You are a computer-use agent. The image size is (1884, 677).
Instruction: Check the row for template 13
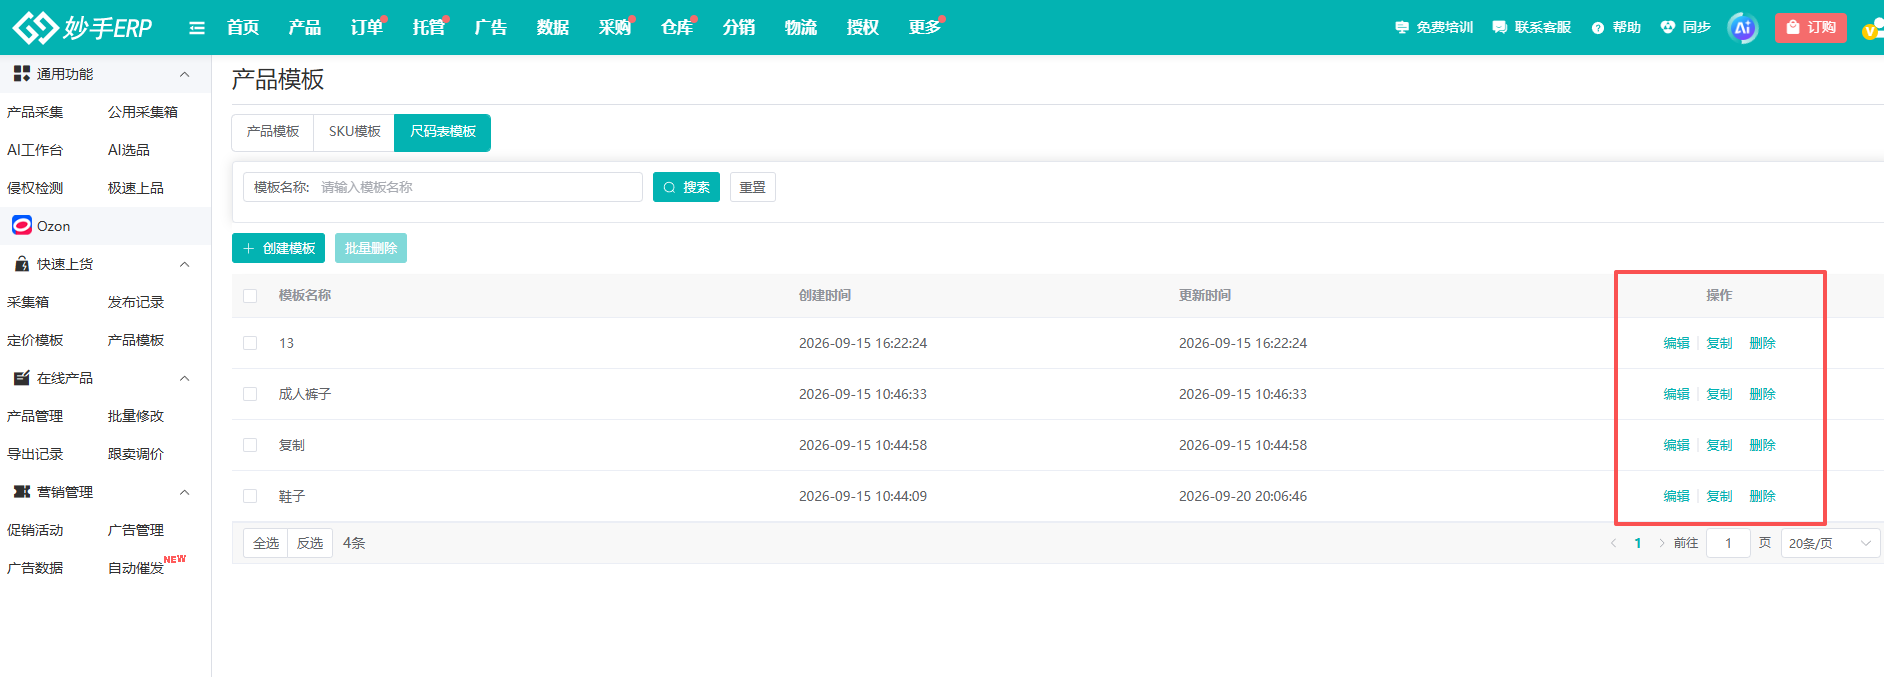[250, 343]
